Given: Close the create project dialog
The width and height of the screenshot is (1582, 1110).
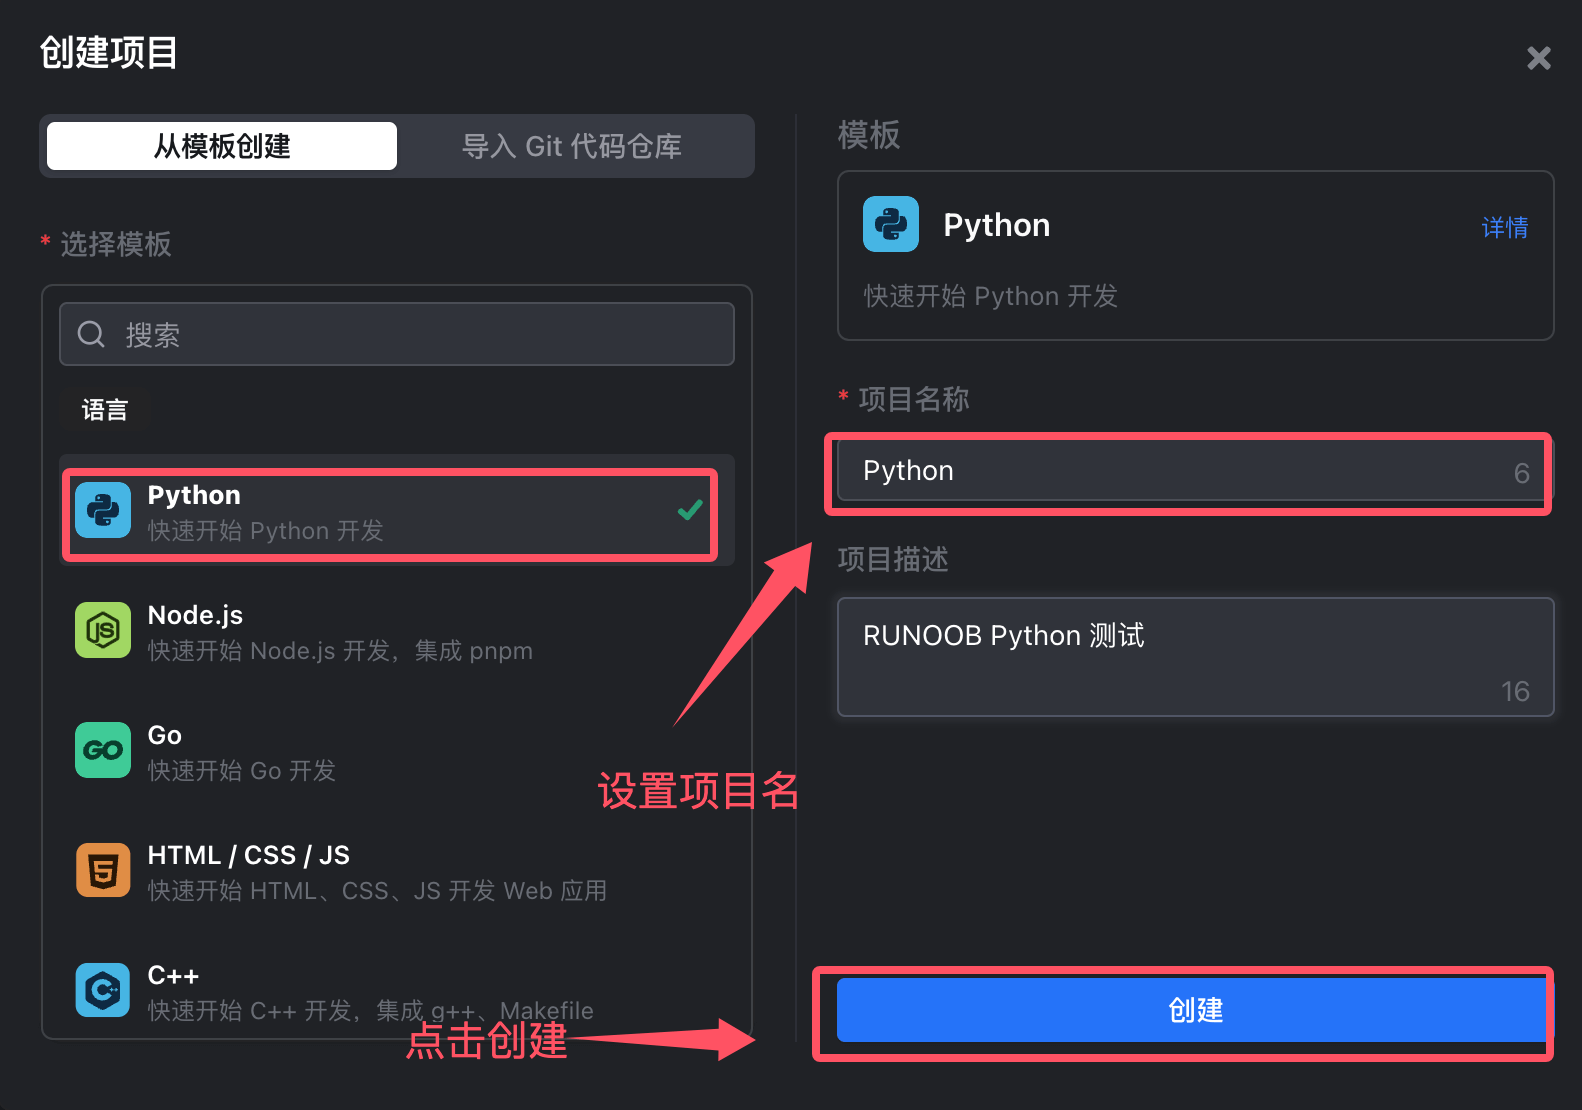Looking at the screenshot, I should coord(1539,58).
